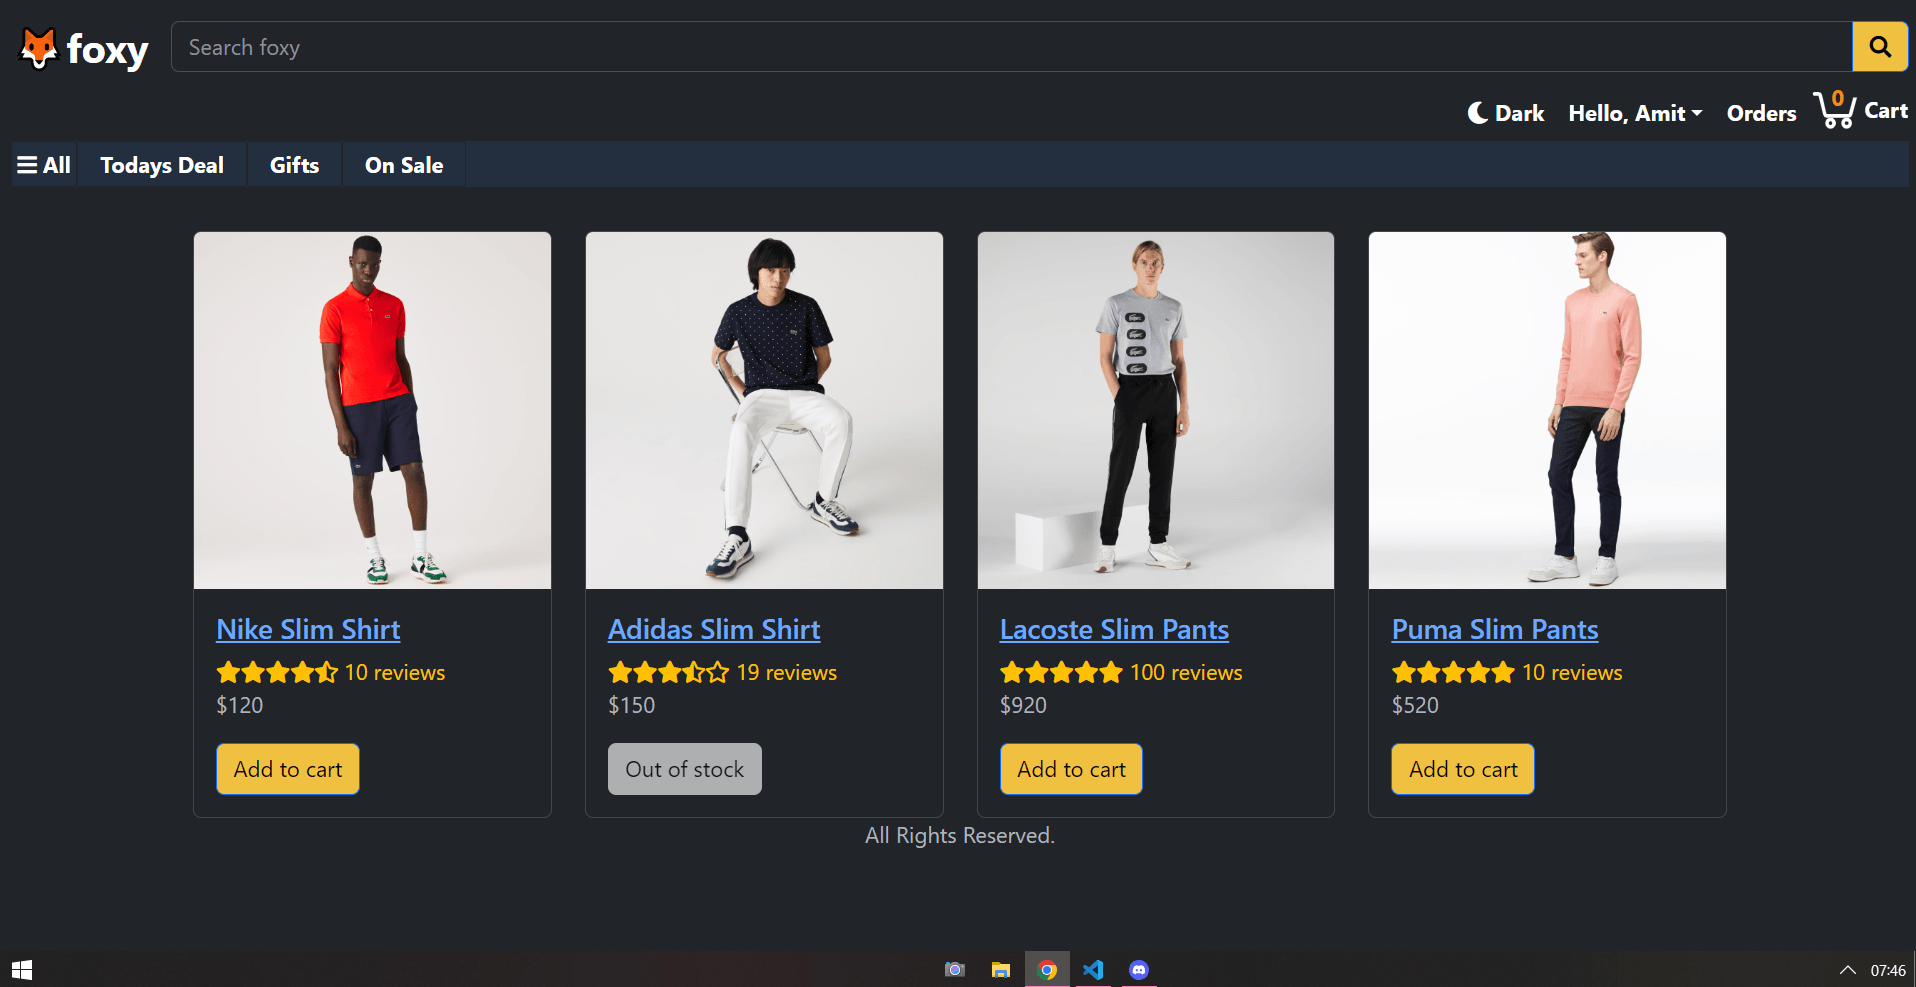Select the On Sale tab
Screen dimensions: 1916x987
(403, 164)
